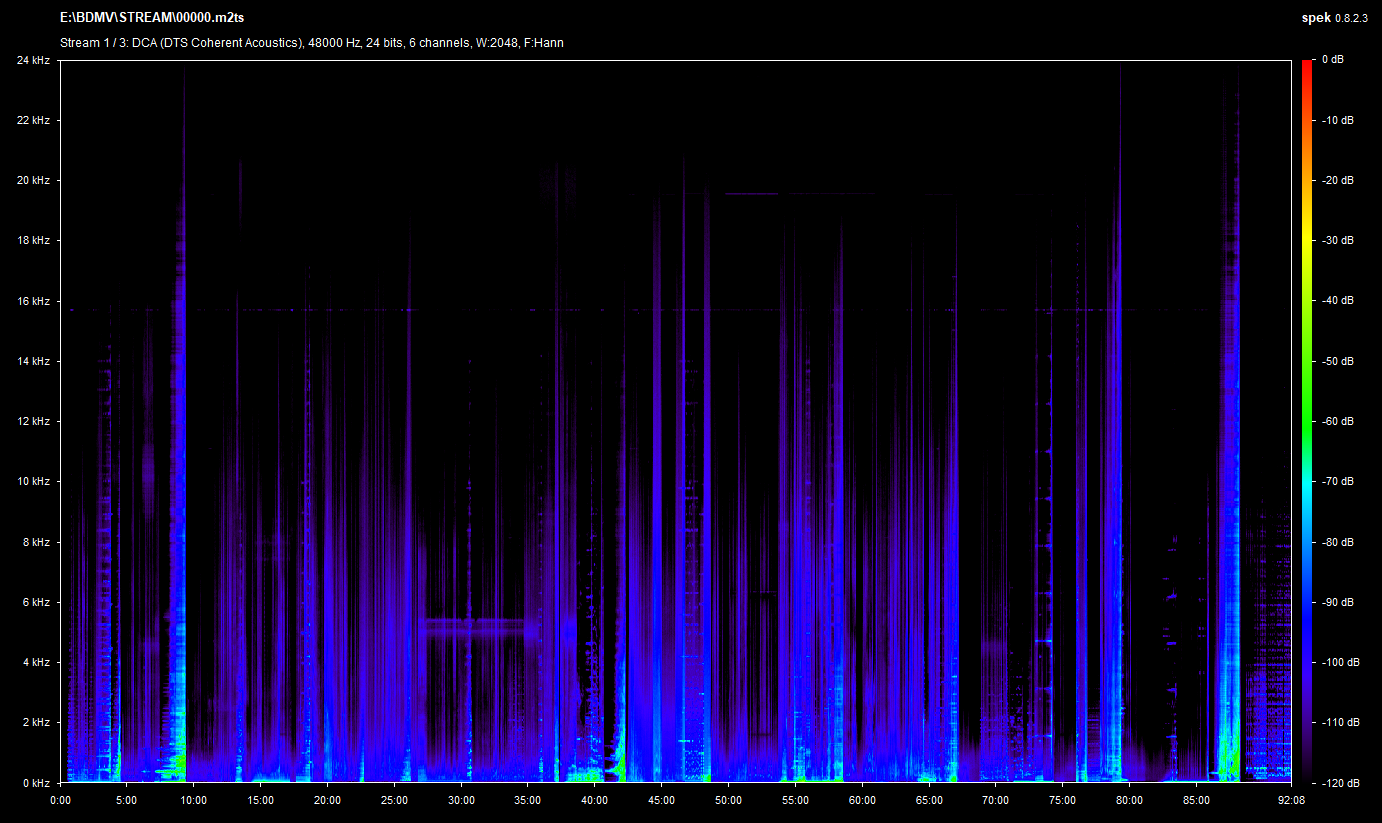
Task: Click the 0:00 time axis label
Action: pyautogui.click(x=60, y=800)
